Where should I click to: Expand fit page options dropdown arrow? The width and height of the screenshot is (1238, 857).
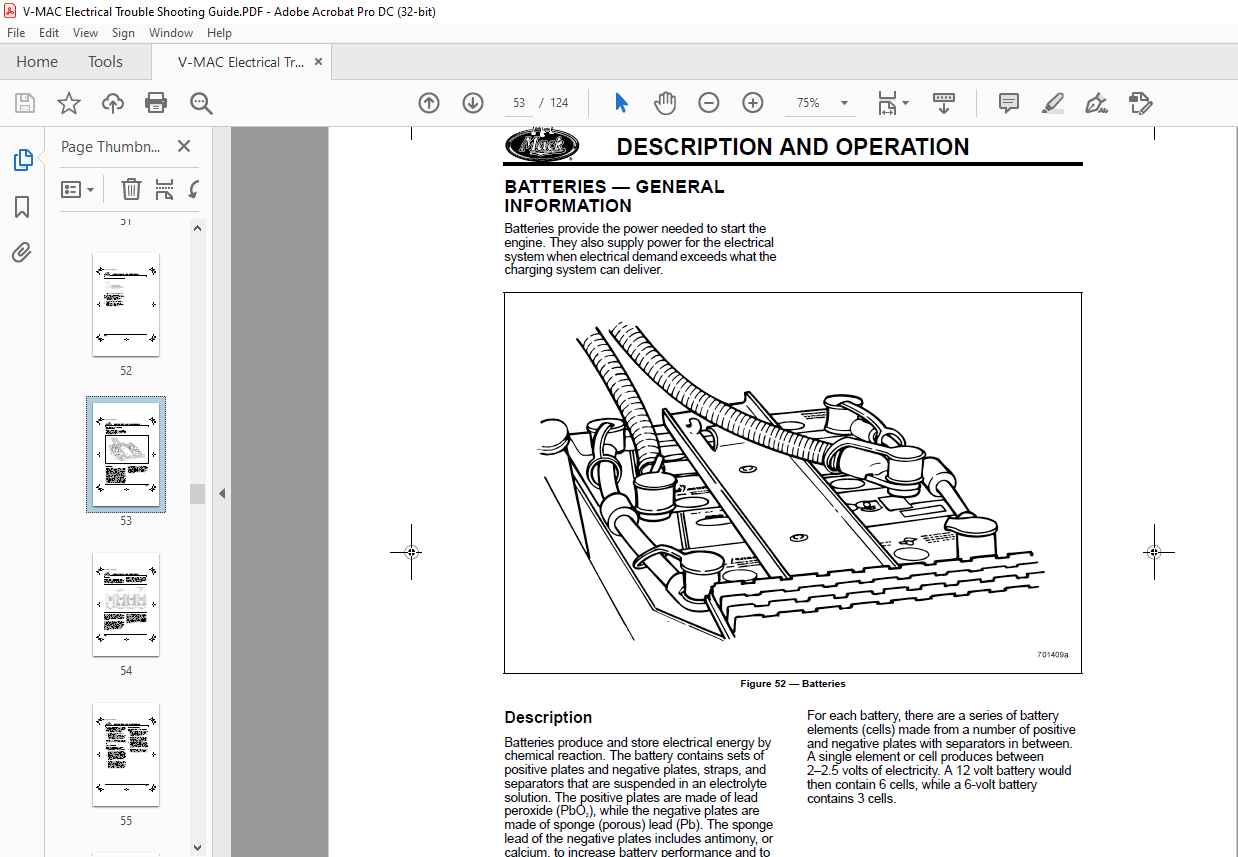pyautogui.click(x=905, y=103)
